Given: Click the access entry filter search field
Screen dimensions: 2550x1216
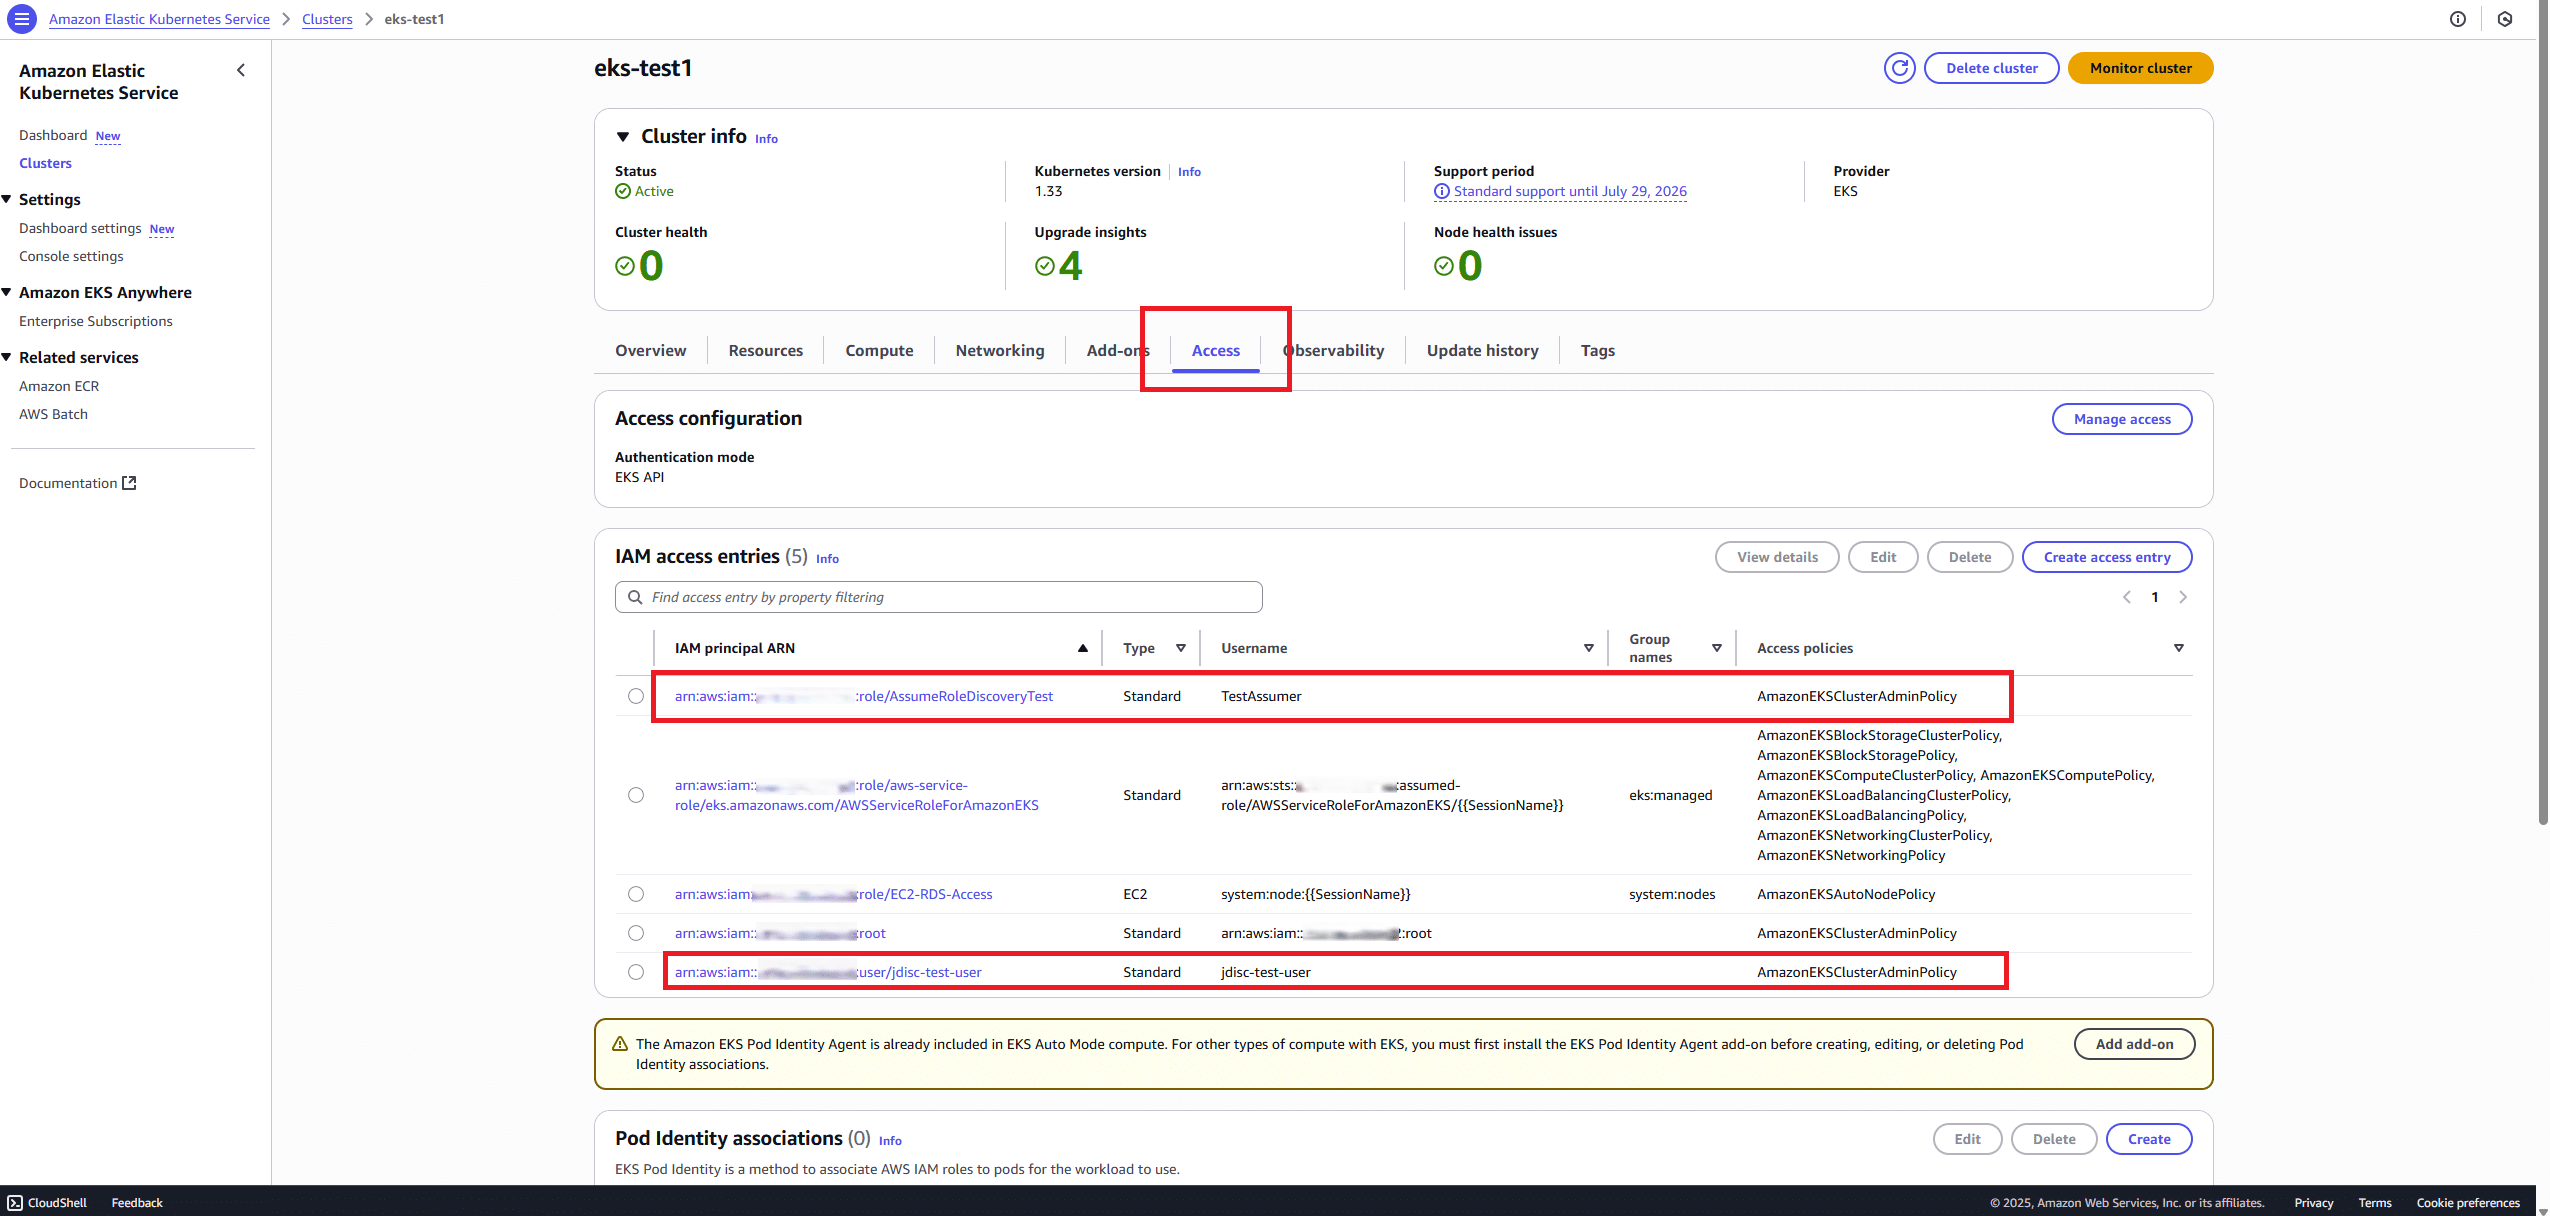Looking at the screenshot, I should point(938,596).
